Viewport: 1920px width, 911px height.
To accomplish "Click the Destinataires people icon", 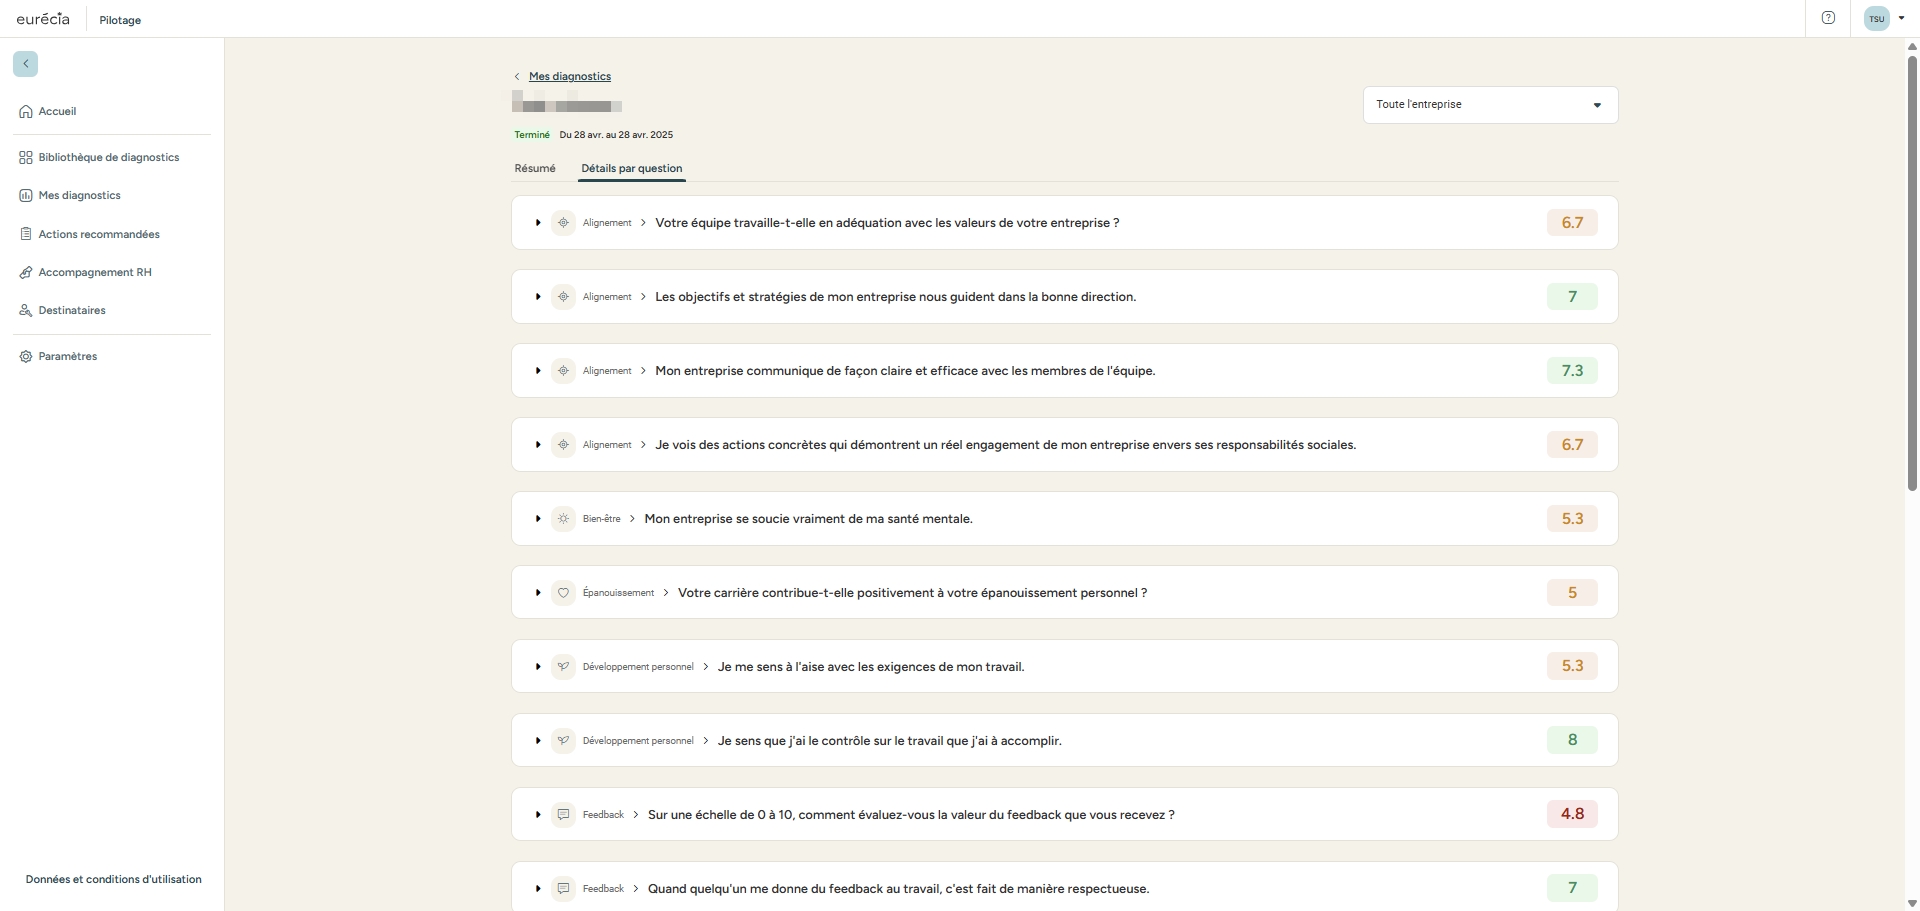I will [26, 311].
